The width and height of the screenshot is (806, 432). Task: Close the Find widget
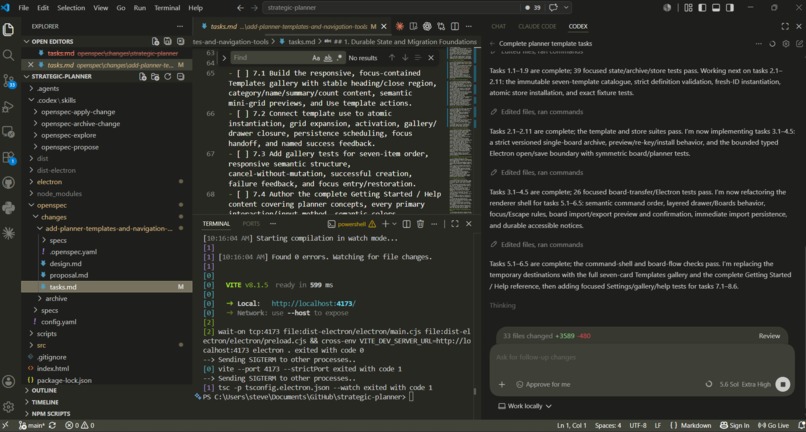pyautogui.click(x=431, y=58)
